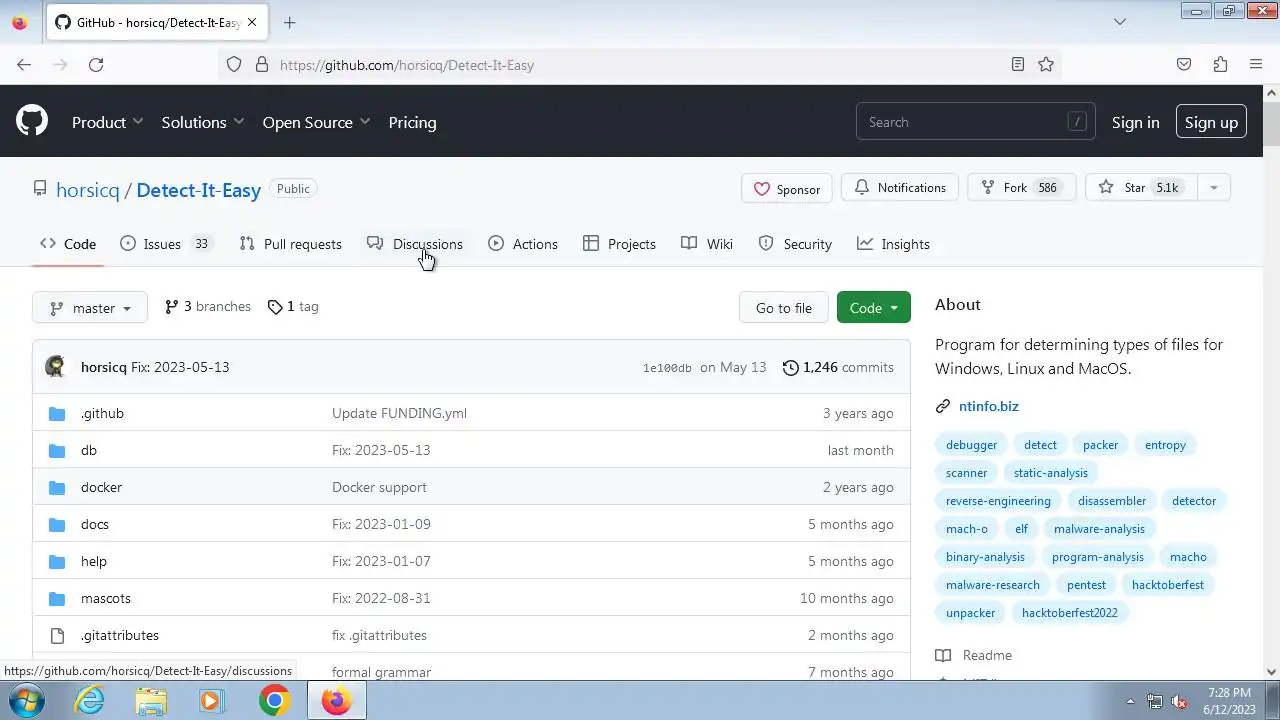Open Firefox hamburger application menu

(x=1256, y=65)
